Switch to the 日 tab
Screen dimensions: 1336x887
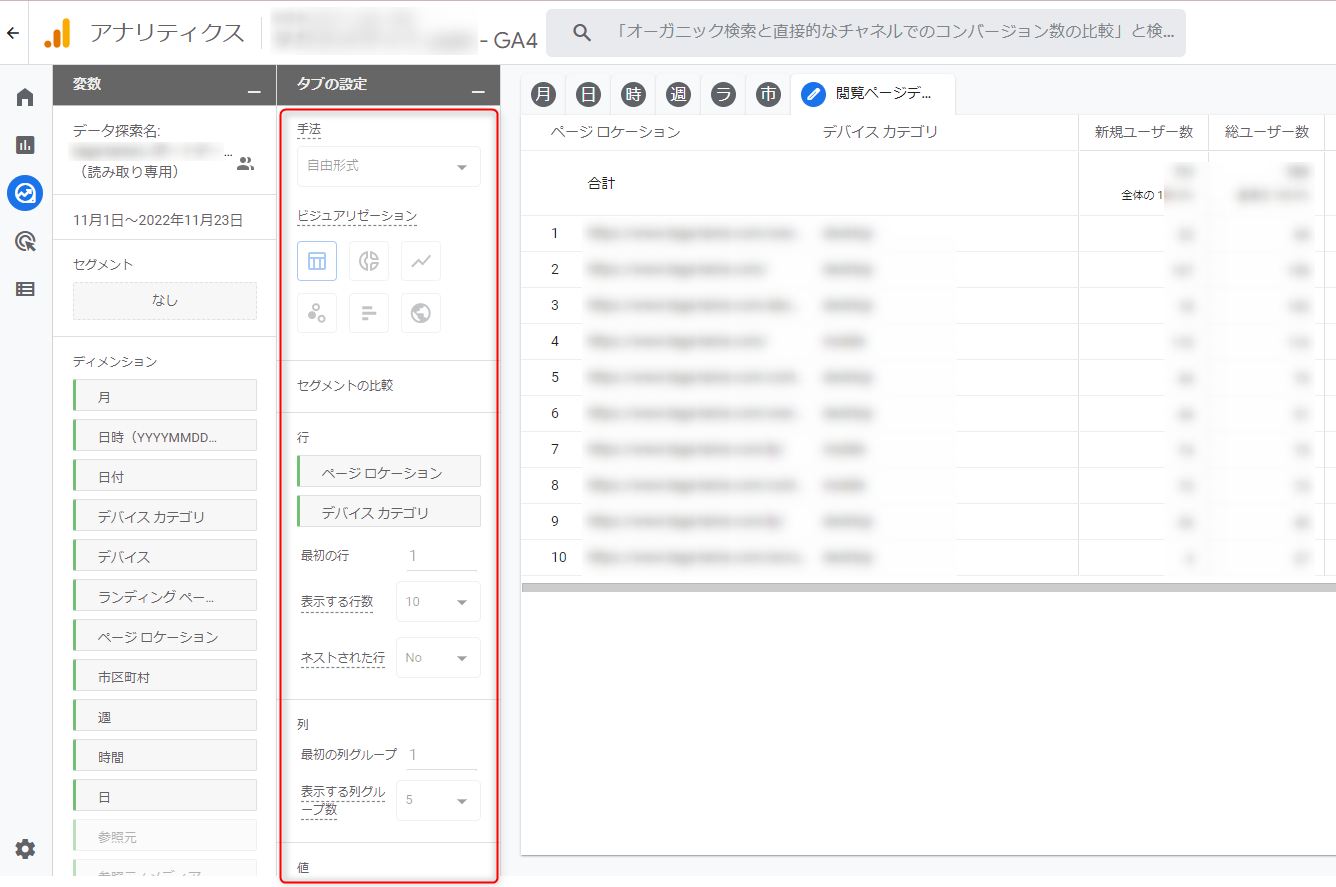point(589,94)
